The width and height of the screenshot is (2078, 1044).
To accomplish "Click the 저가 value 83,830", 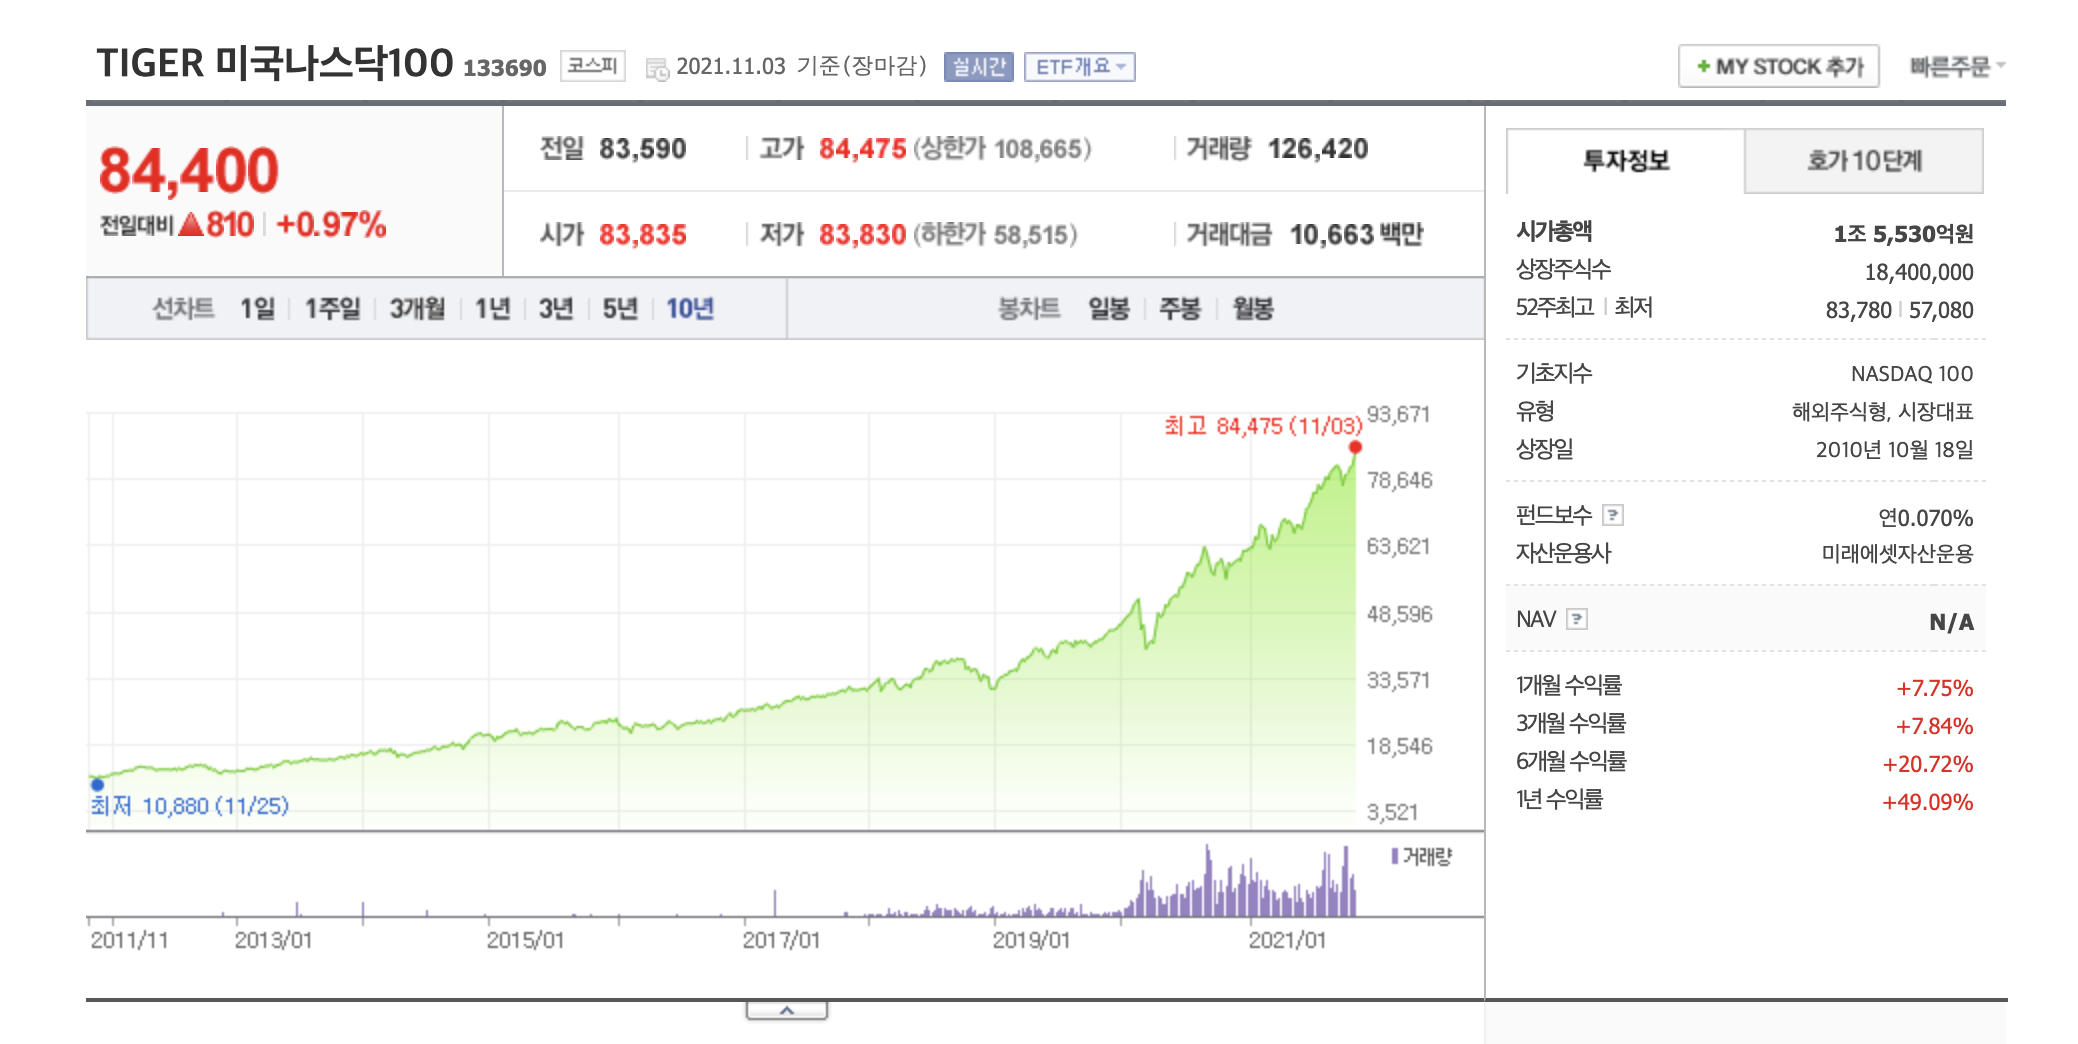I will click(x=863, y=235).
